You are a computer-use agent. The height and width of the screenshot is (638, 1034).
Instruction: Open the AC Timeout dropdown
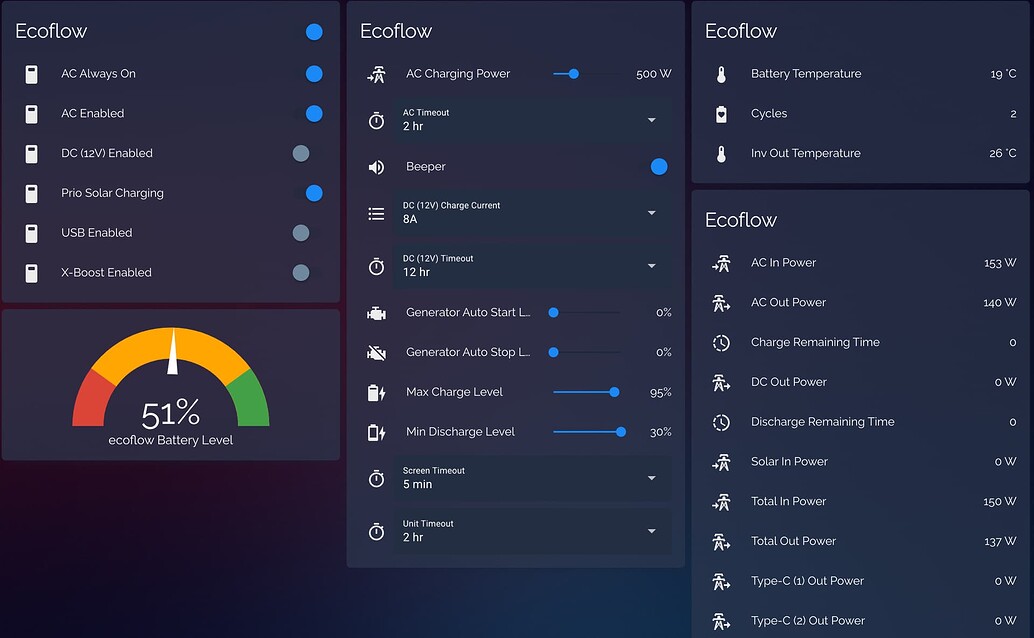(x=532, y=120)
